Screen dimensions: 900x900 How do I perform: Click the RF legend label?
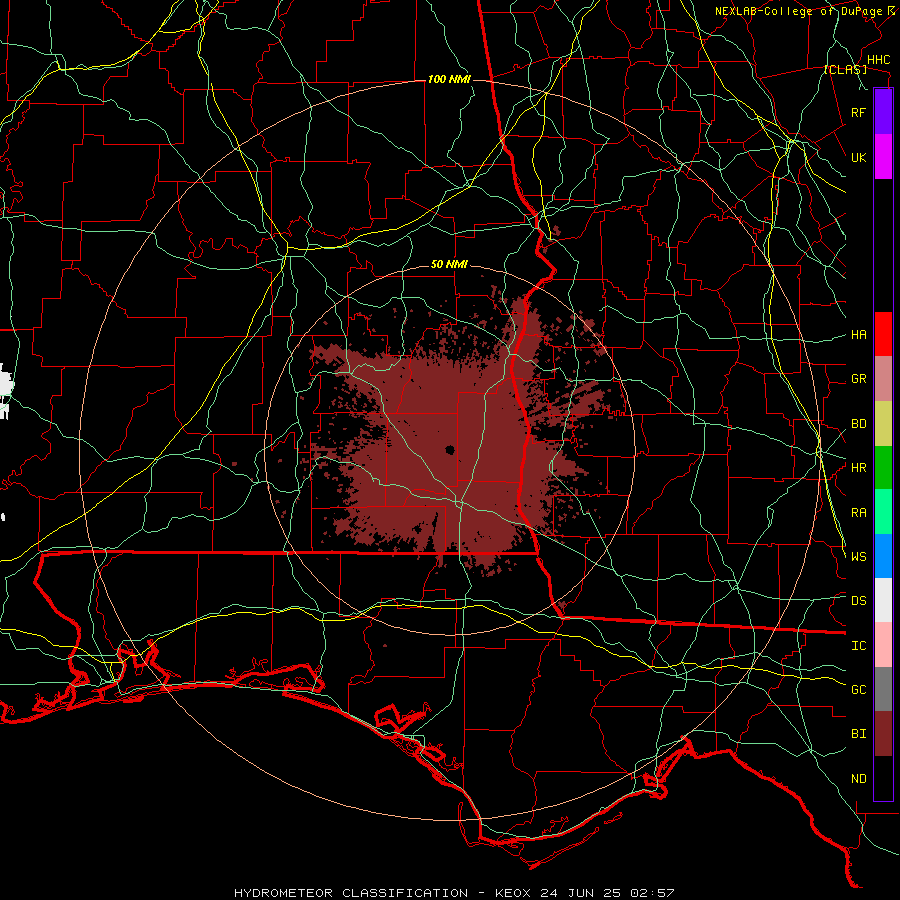(859, 112)
